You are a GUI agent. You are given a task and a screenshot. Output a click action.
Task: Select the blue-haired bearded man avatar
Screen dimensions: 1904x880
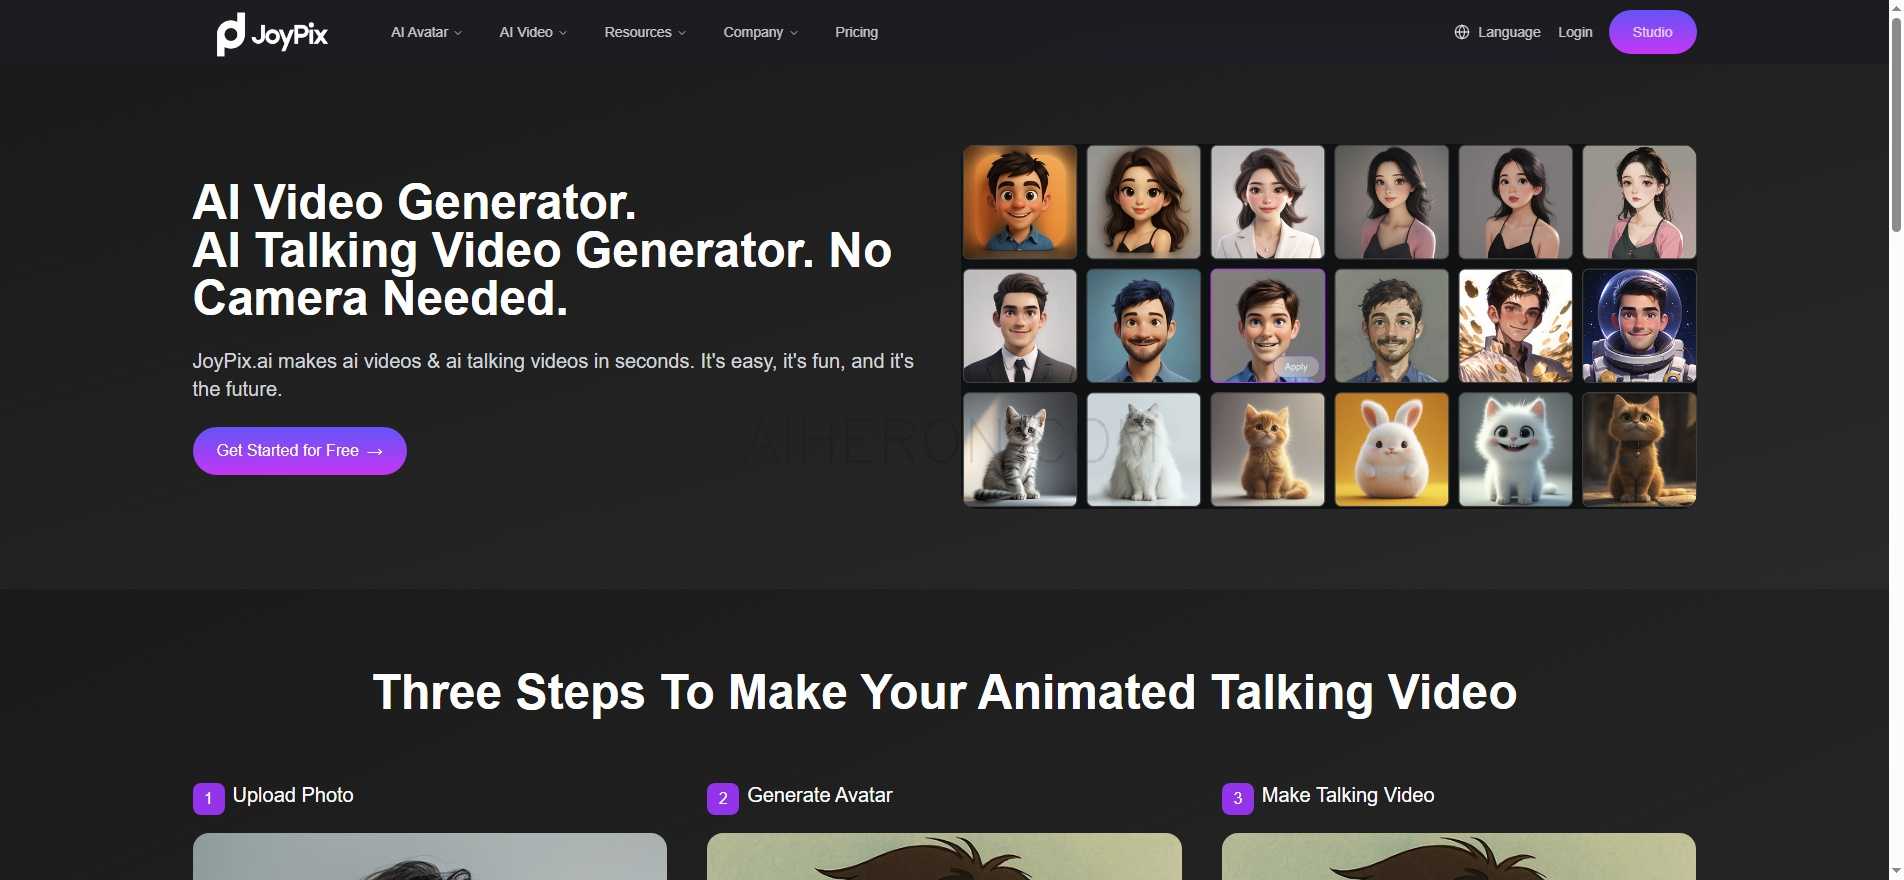pos(1144,326)
